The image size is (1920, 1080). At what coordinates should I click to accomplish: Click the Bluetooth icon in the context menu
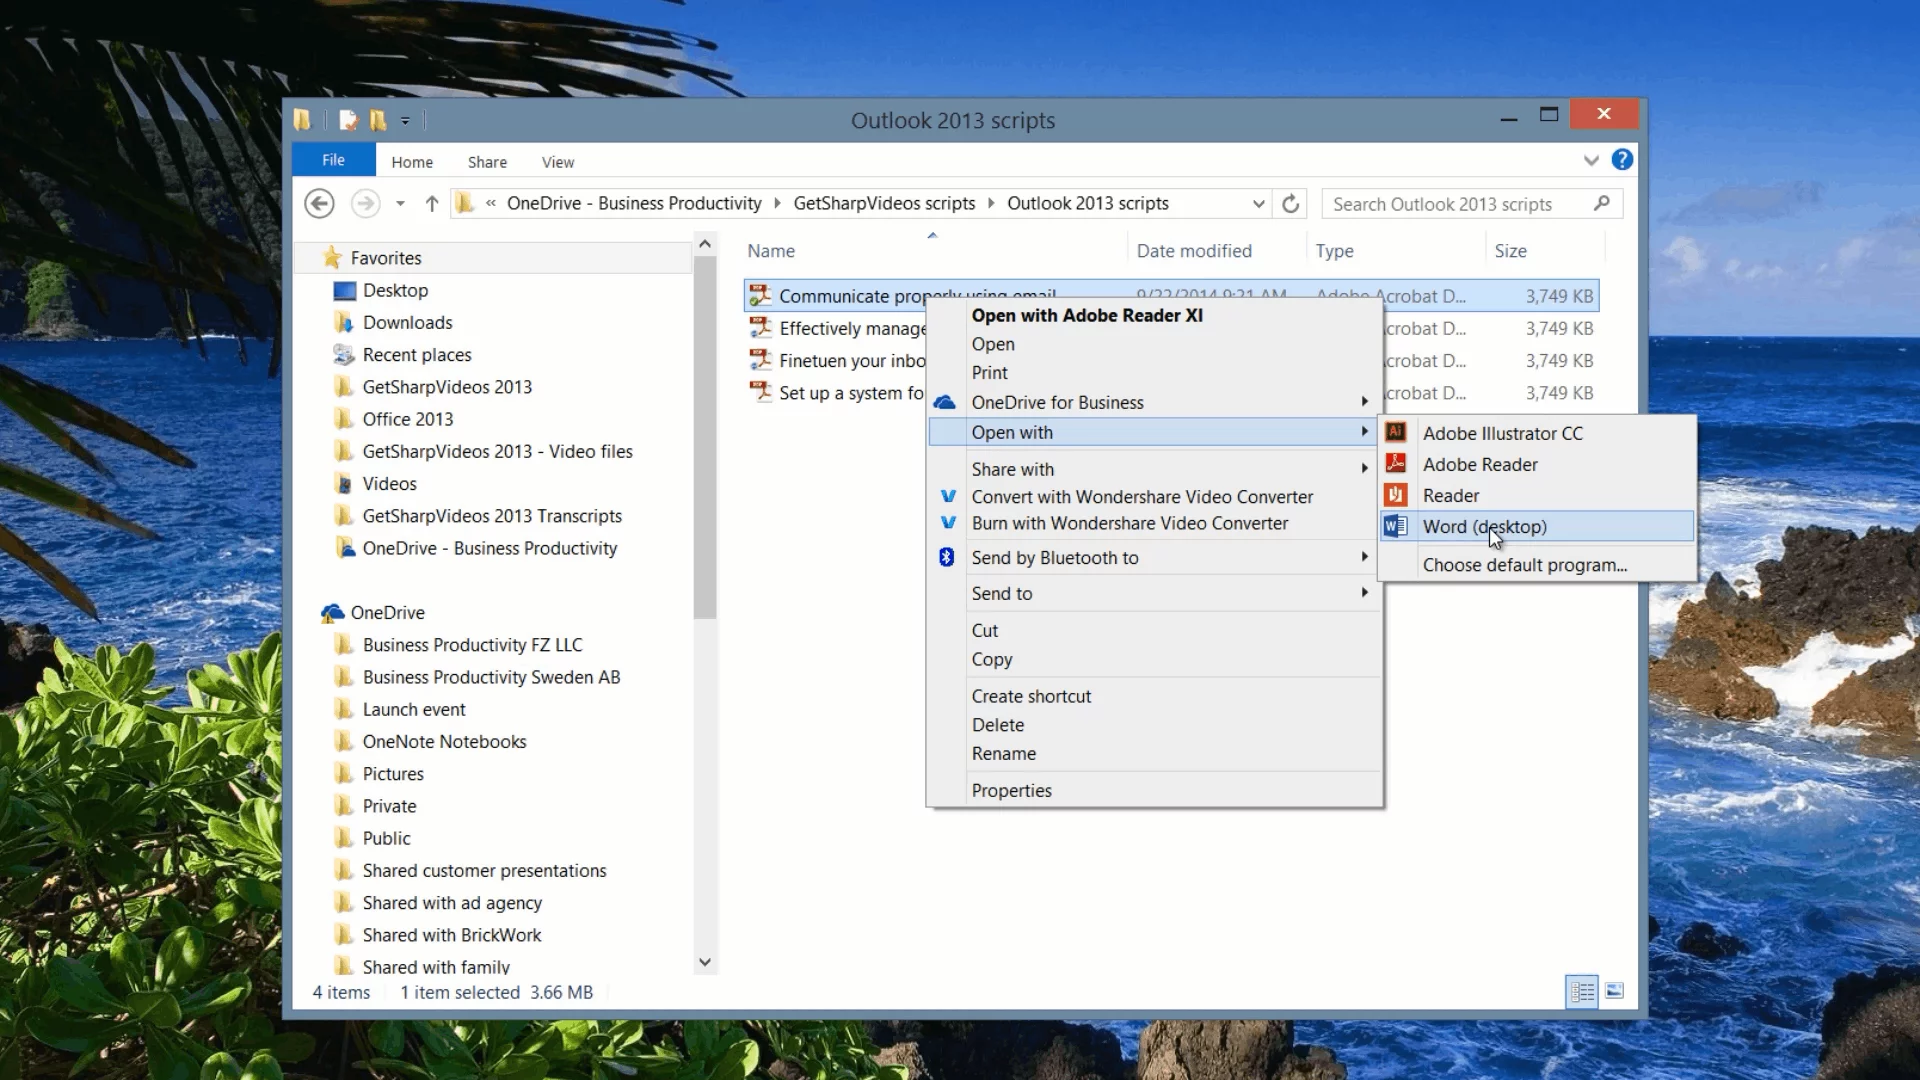click(946, 557)
